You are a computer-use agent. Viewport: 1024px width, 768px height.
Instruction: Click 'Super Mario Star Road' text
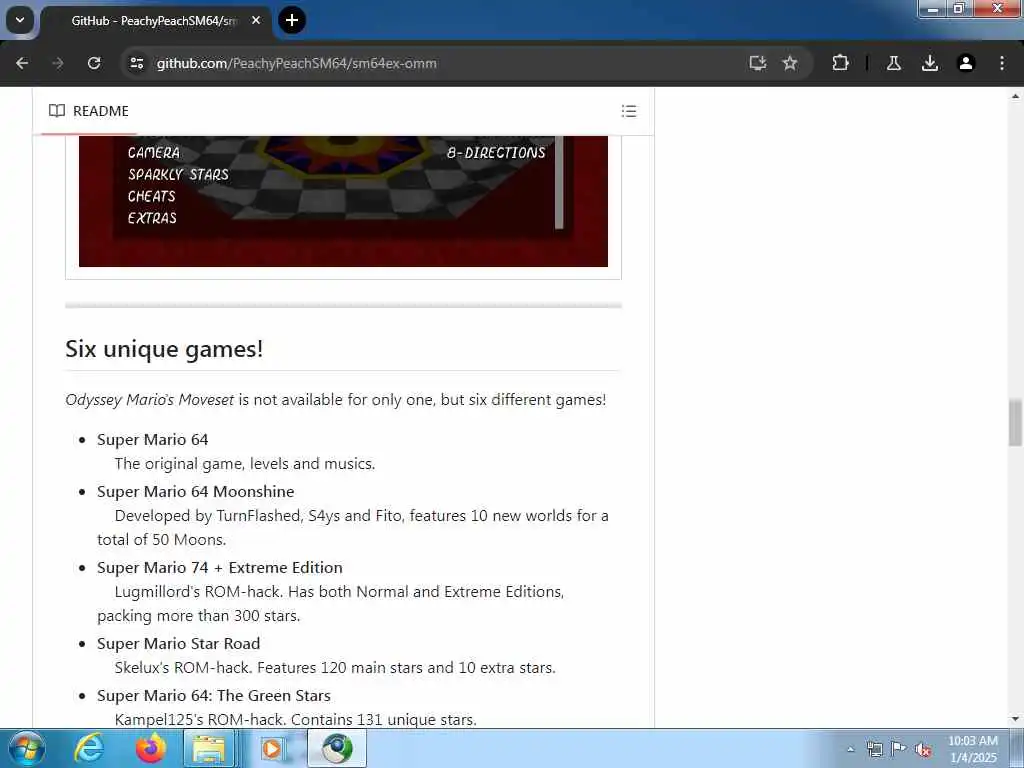(x=179, y=643)
